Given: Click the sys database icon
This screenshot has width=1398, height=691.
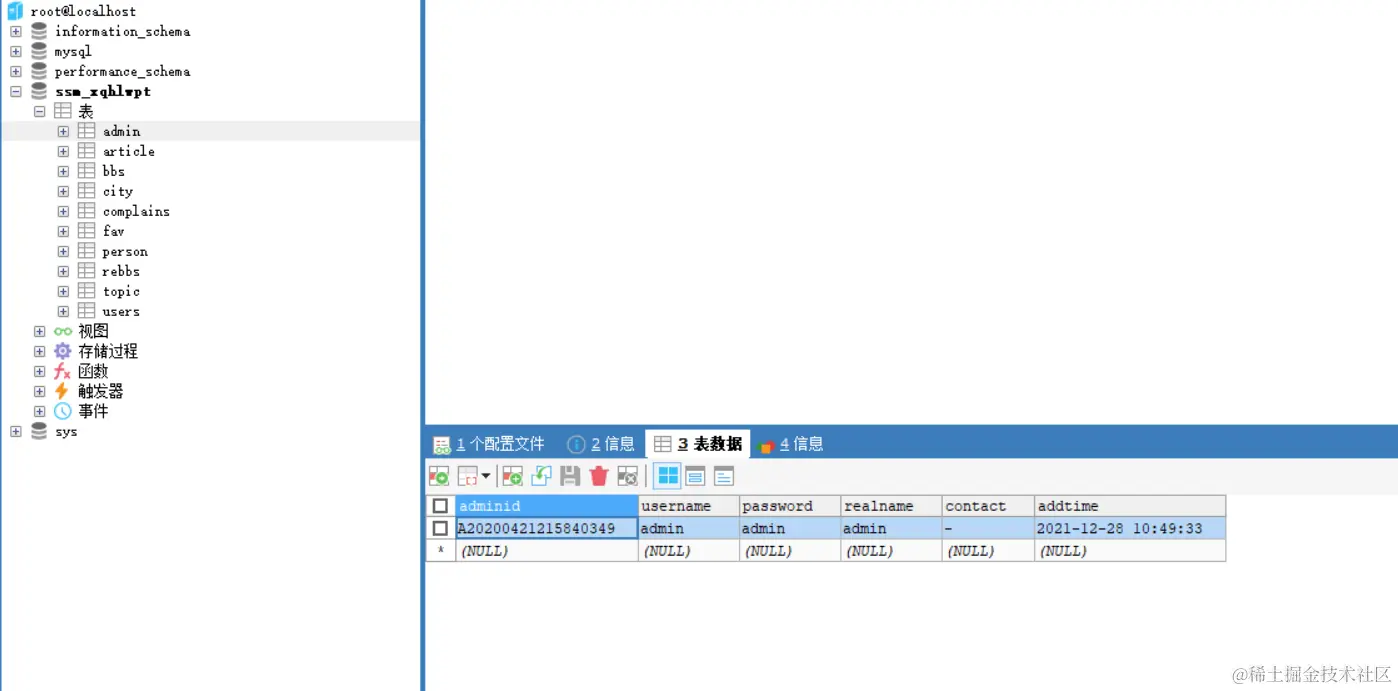Looking at the screenshot, I should (x=39, y=431).
